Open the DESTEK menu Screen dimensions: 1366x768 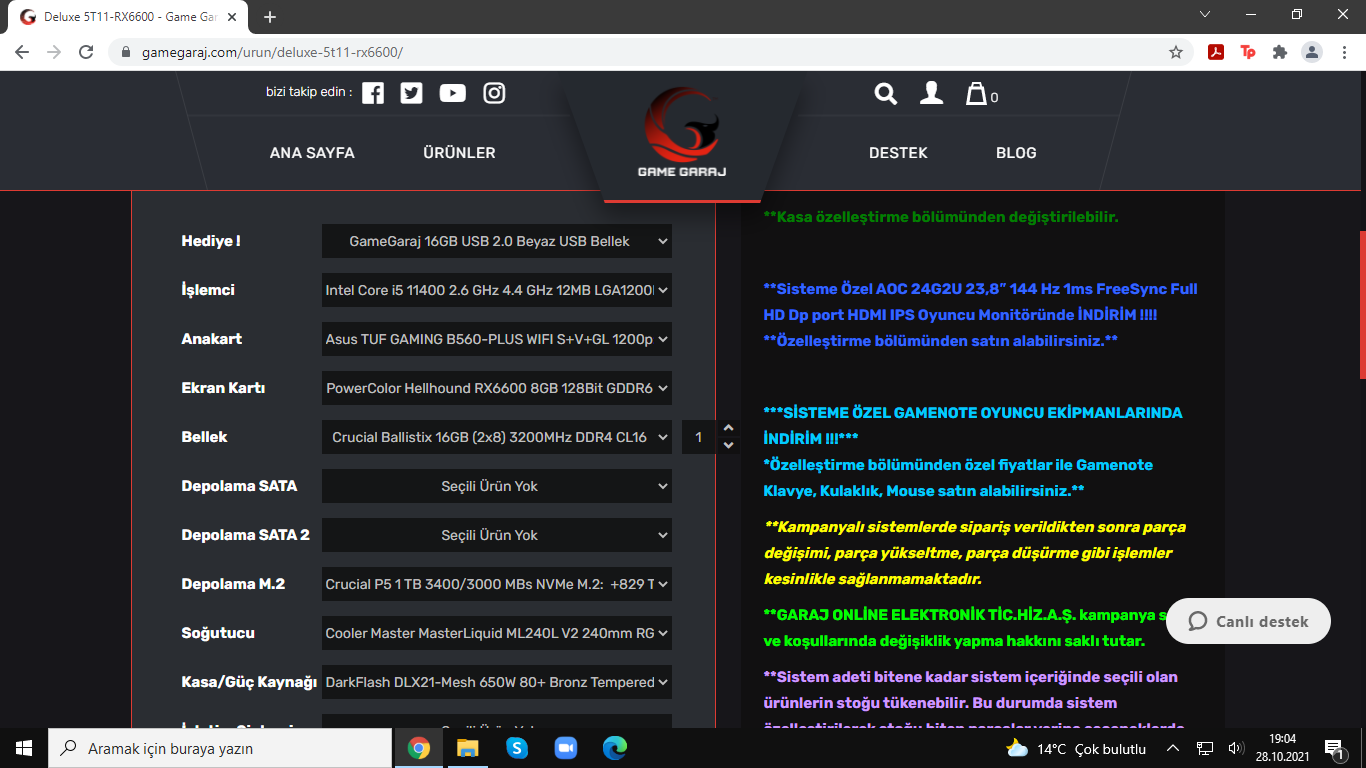click(x=898, y=153)
